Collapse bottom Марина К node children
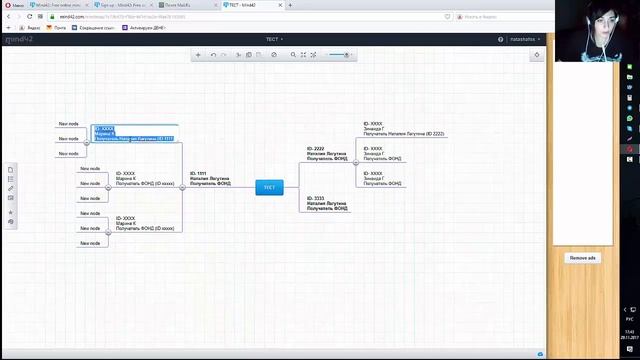The image size is (640, 360). coord(108,232)
